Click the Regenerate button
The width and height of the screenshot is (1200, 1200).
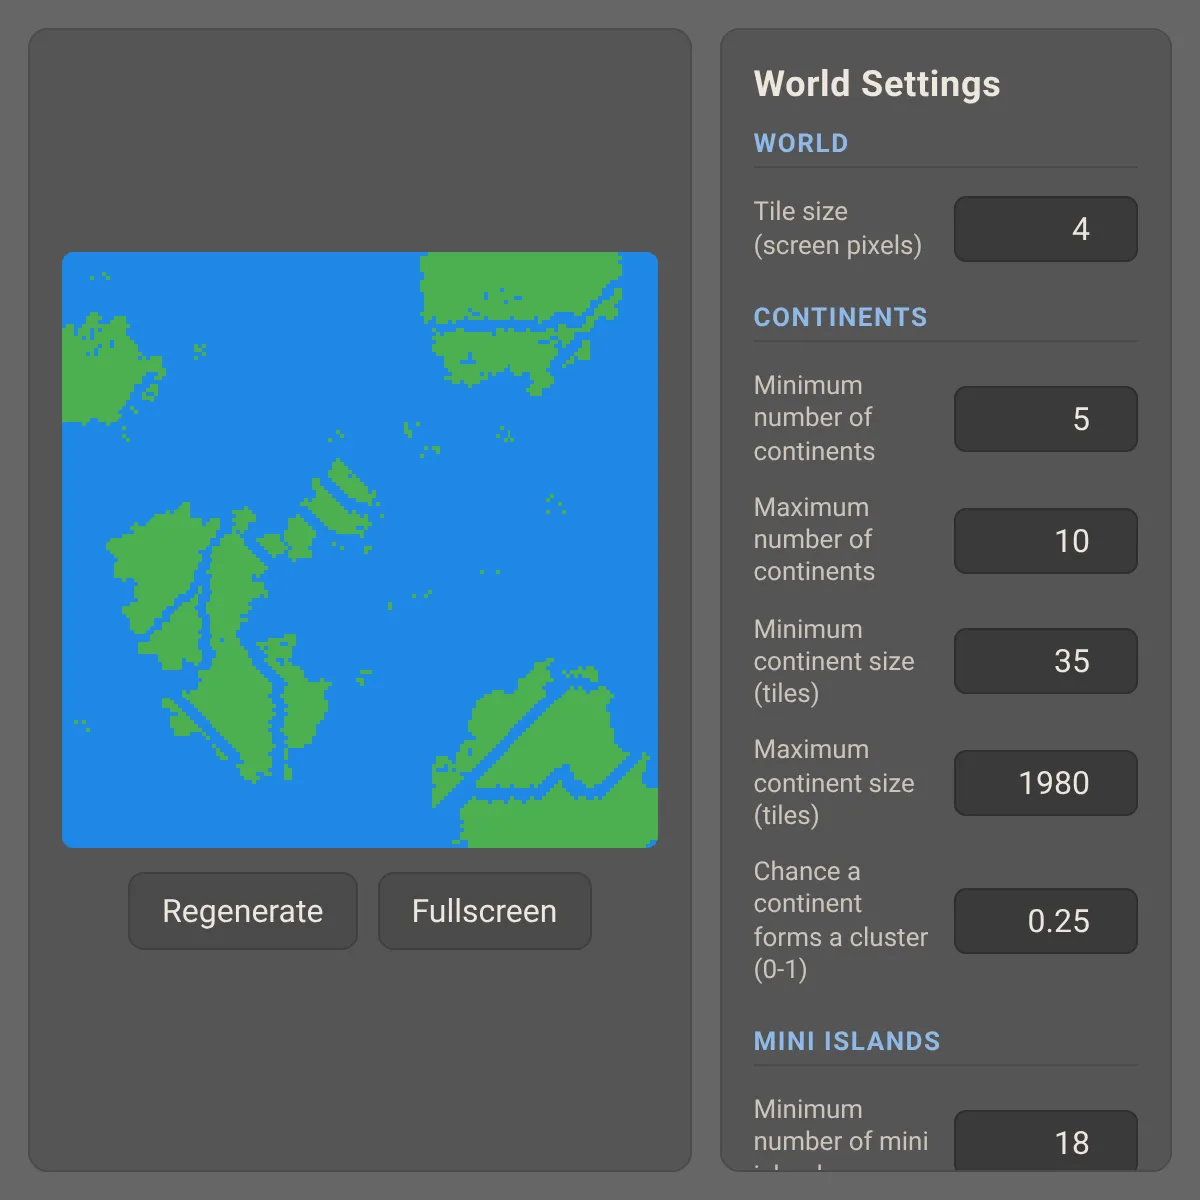pos(243,911)
